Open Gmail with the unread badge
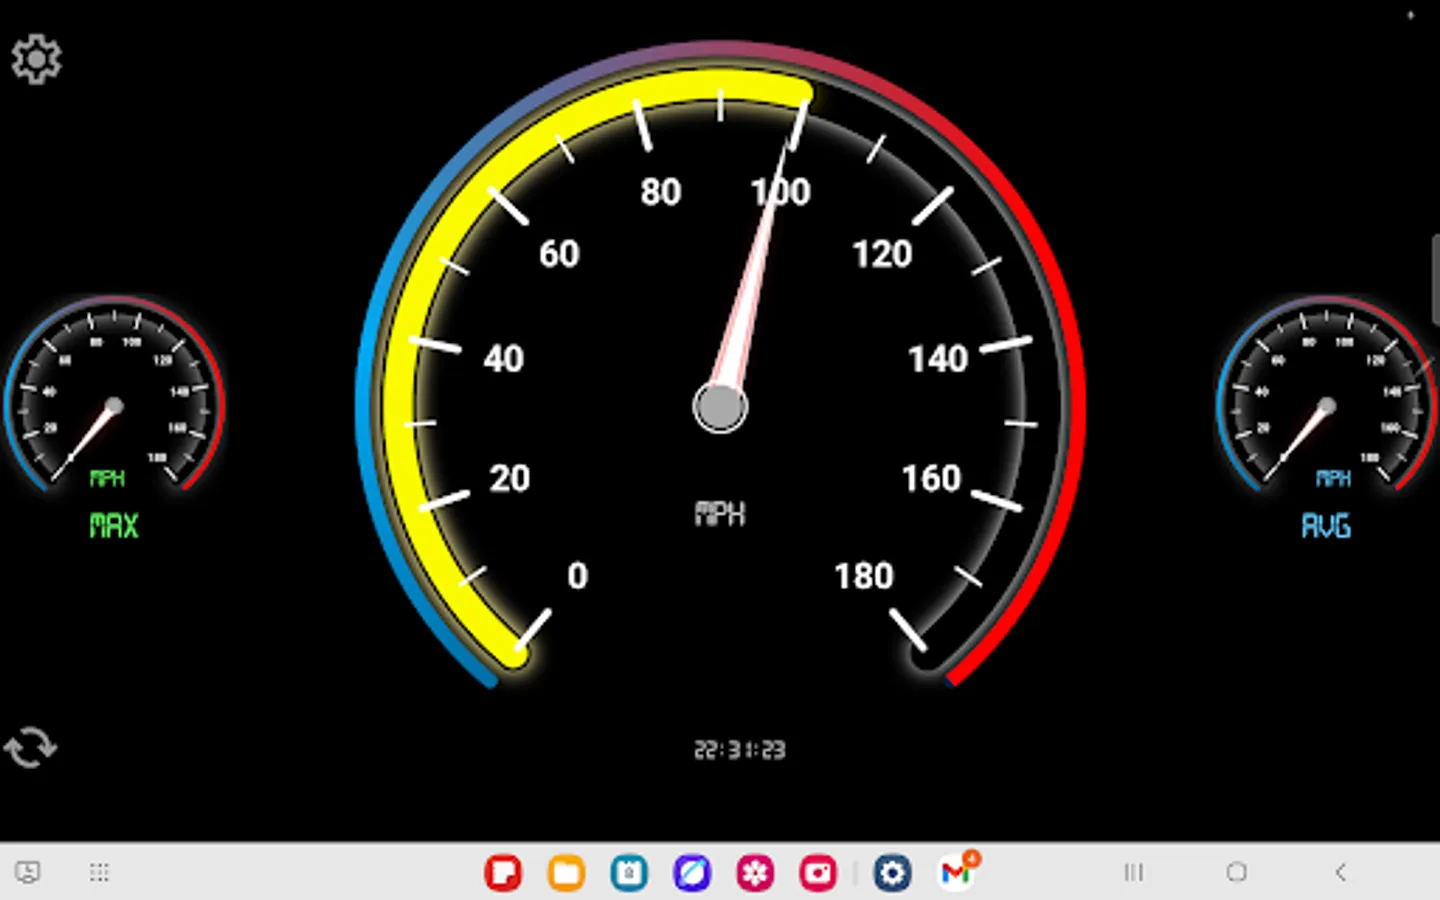This screenshot has height=900, width=1440. (955, 872)
